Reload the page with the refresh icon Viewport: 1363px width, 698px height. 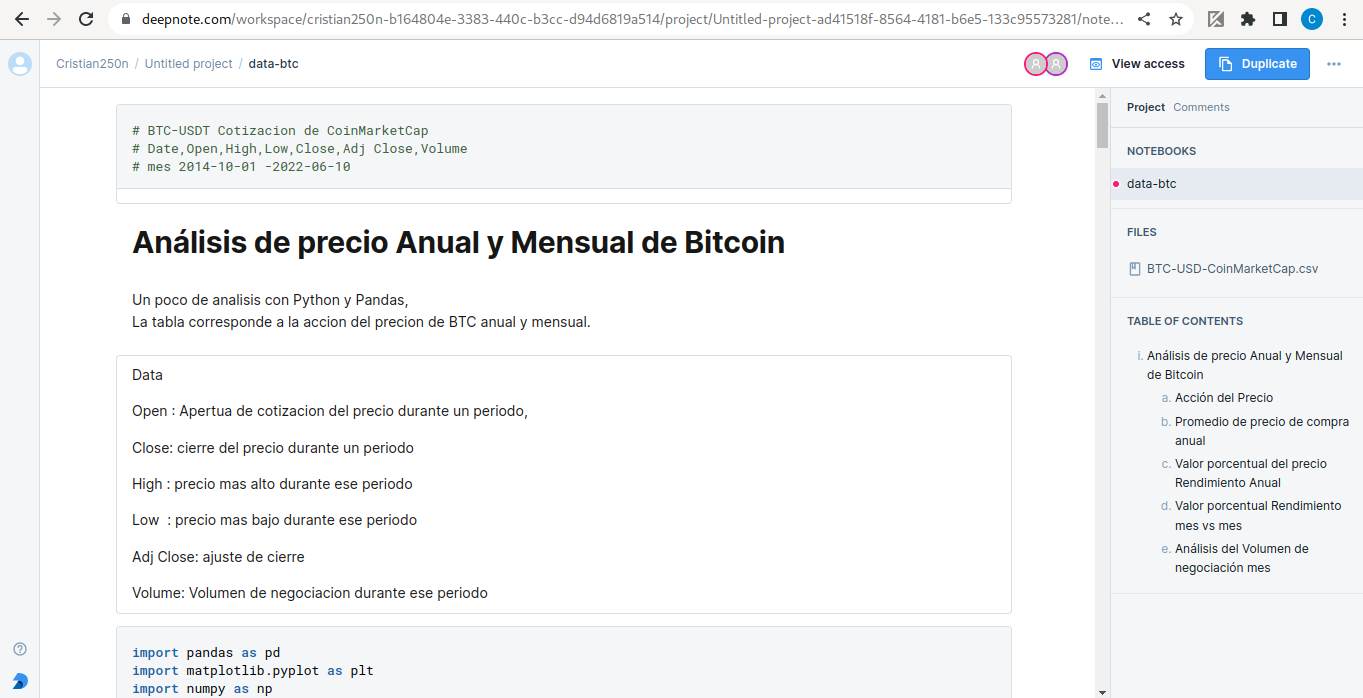[86, 19]
